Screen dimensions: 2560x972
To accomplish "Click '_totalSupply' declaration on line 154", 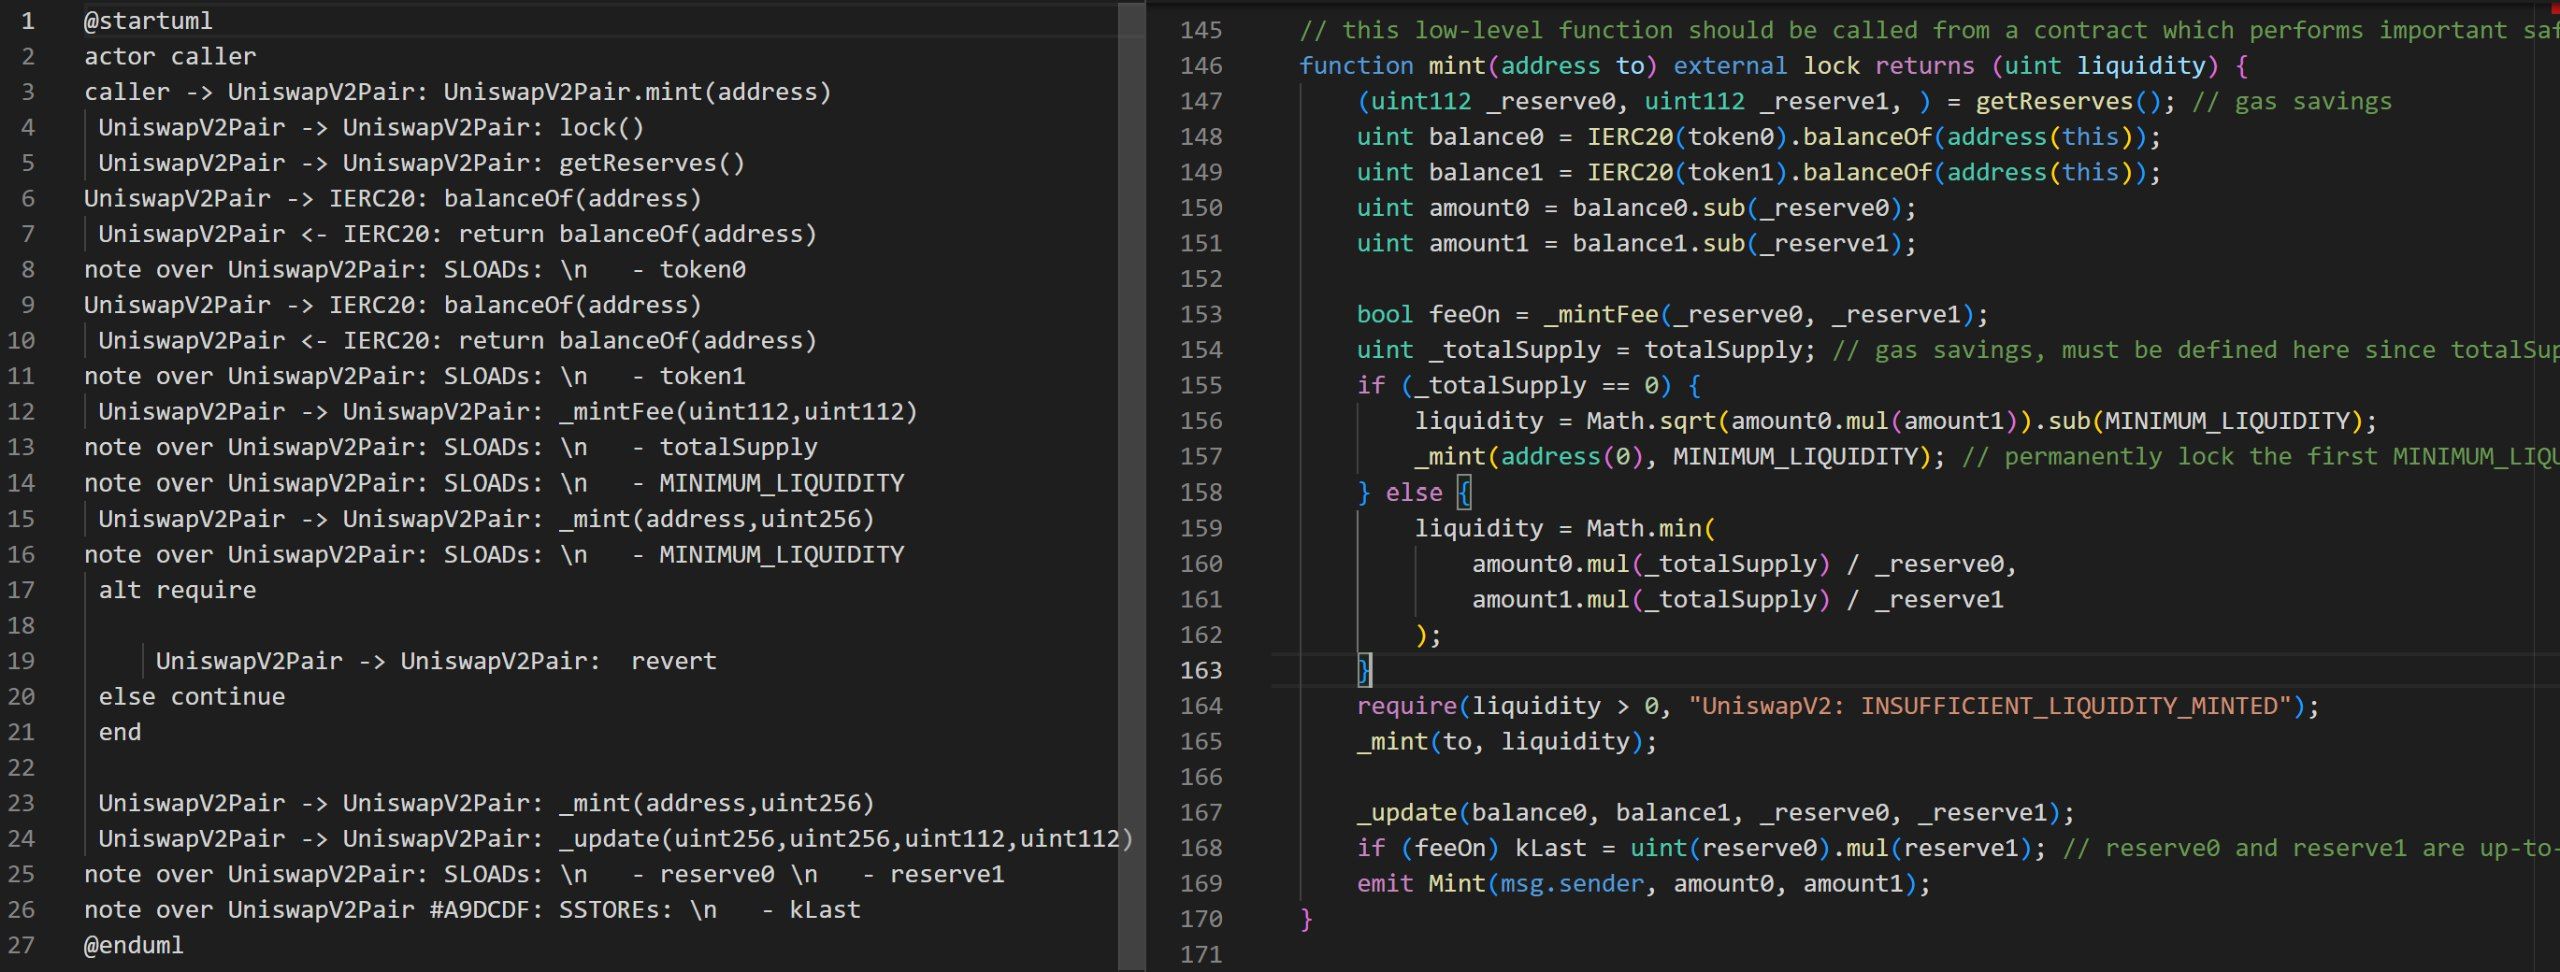I will tap(1514, 350).
